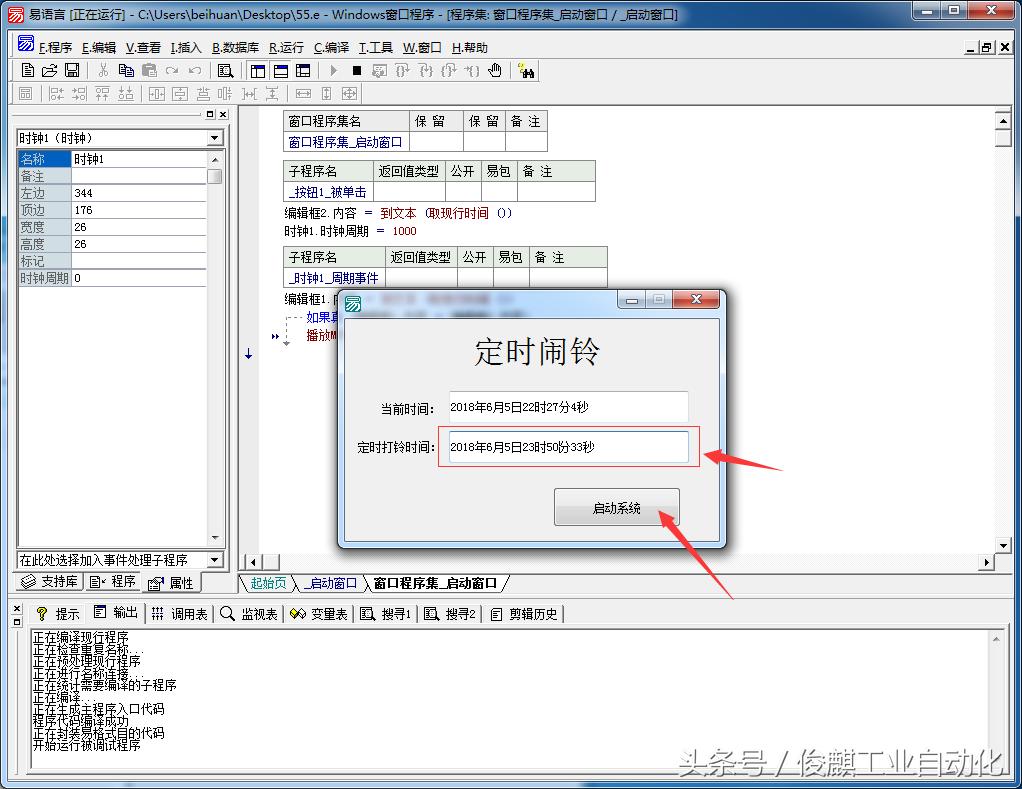Image resolution: width=1022 pixels, height=789 pixels.
Task: Open an existing source file icon
Action: (48, 70)
